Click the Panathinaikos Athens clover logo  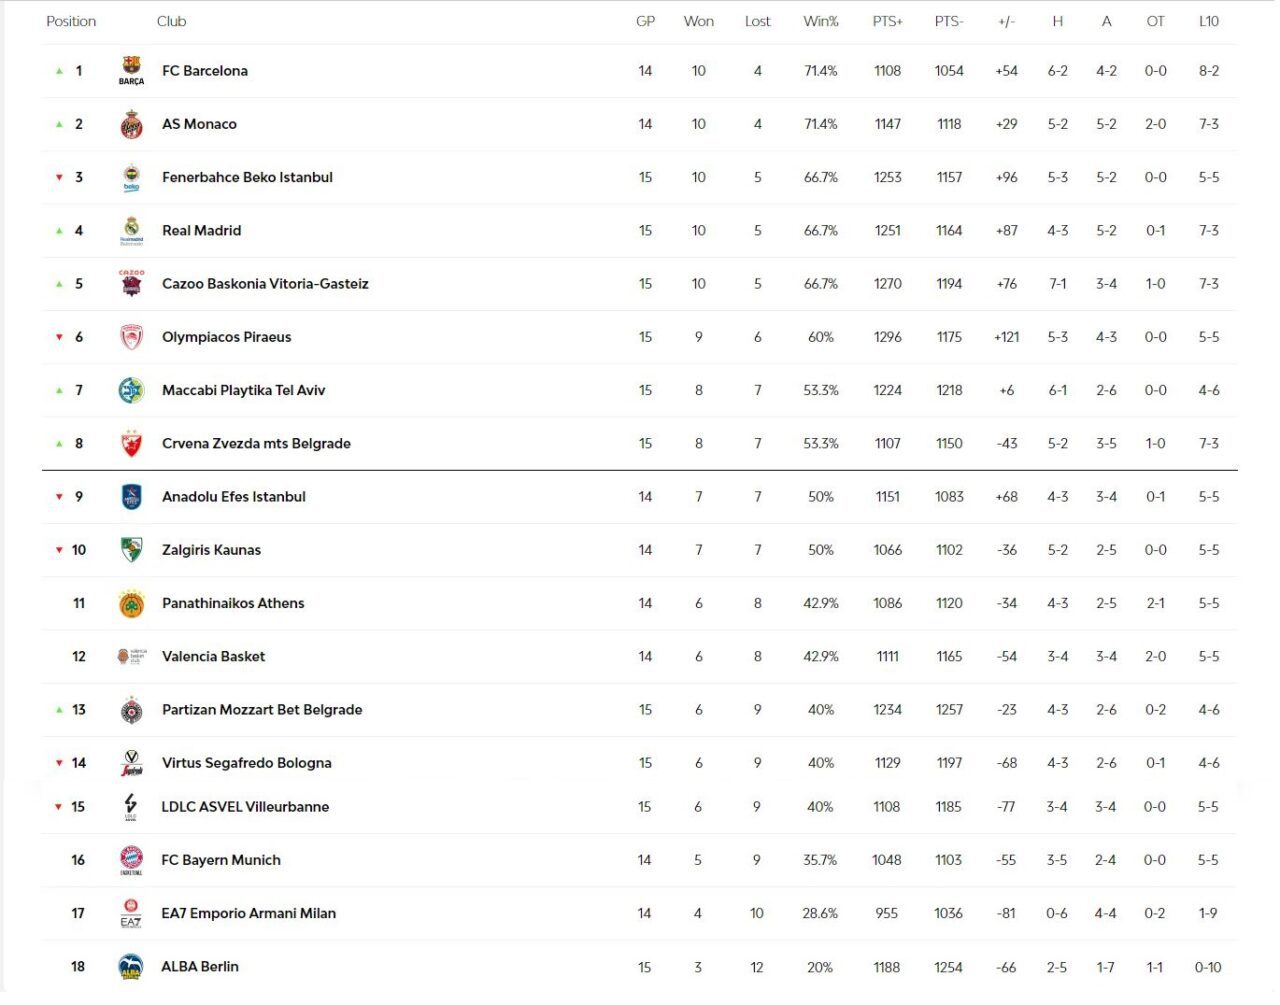[x=131, y=604]
